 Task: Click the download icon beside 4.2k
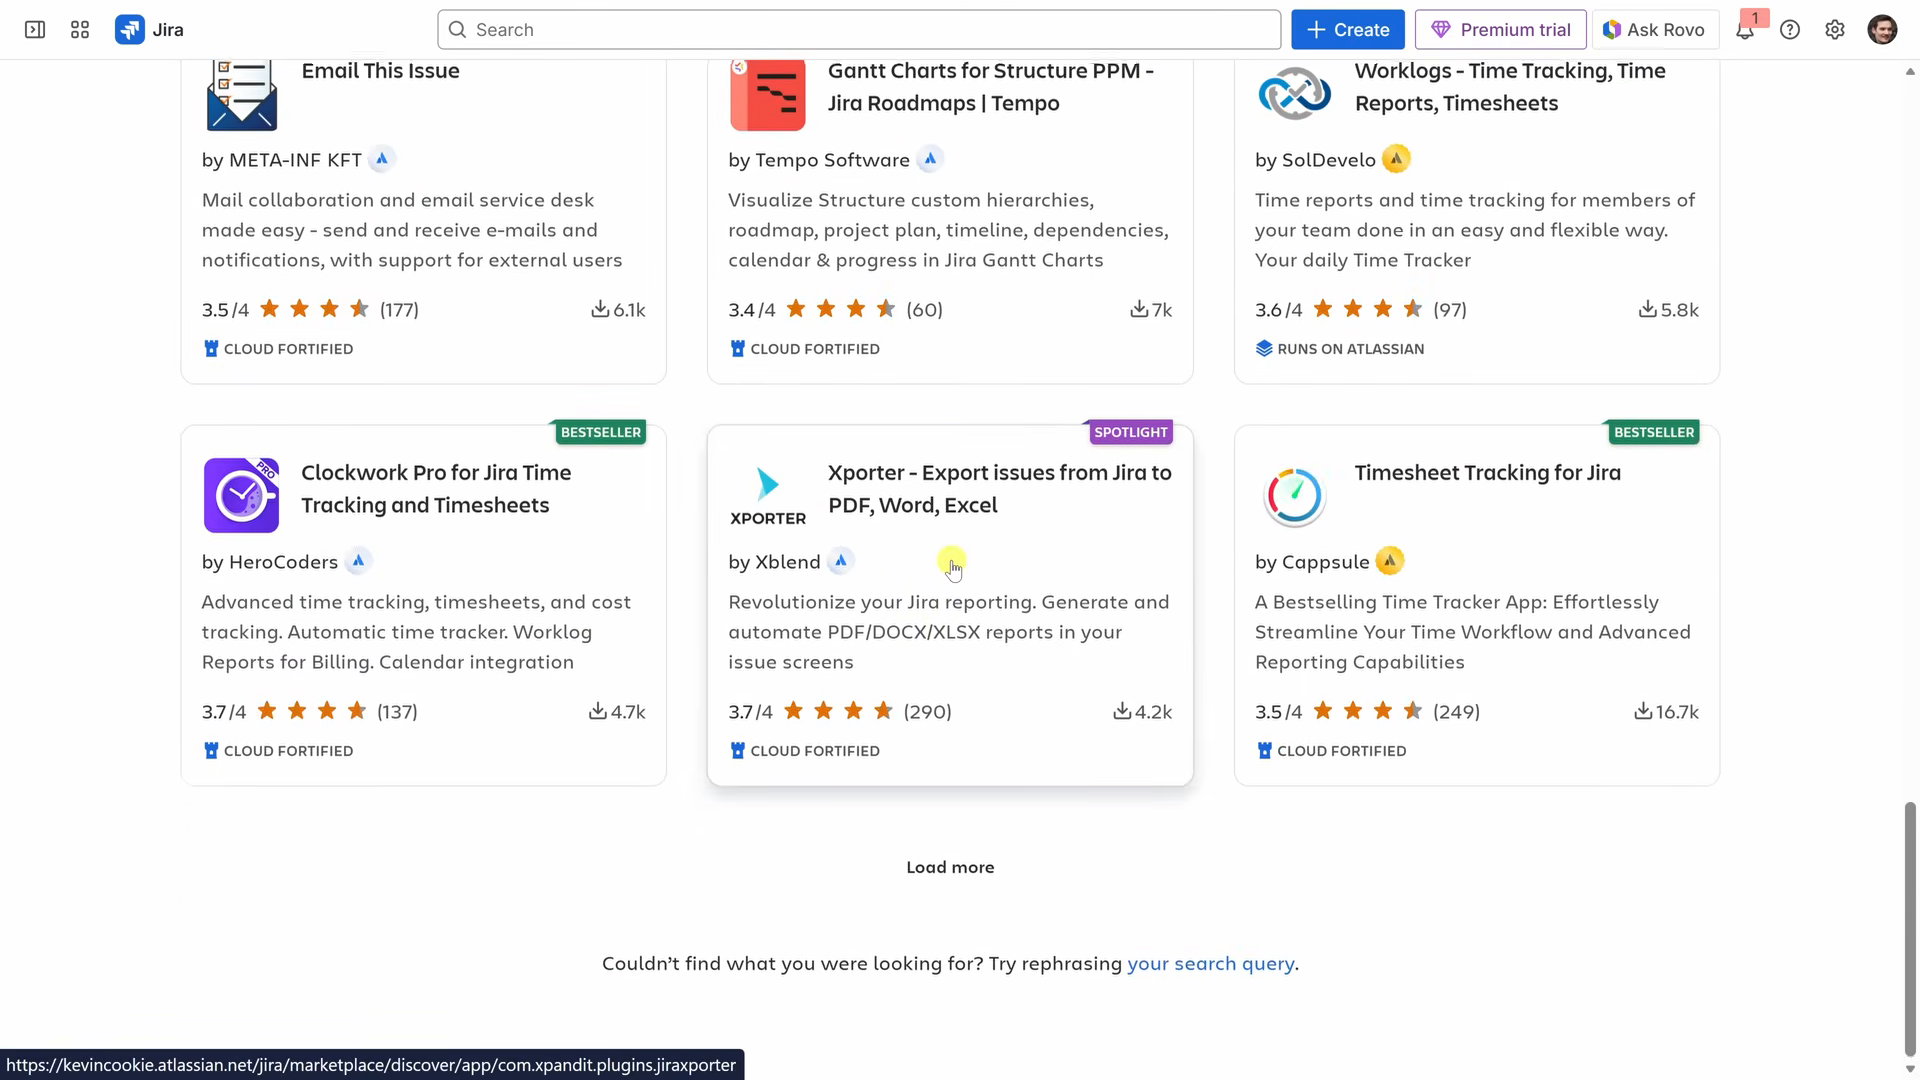click(1122, 711)
